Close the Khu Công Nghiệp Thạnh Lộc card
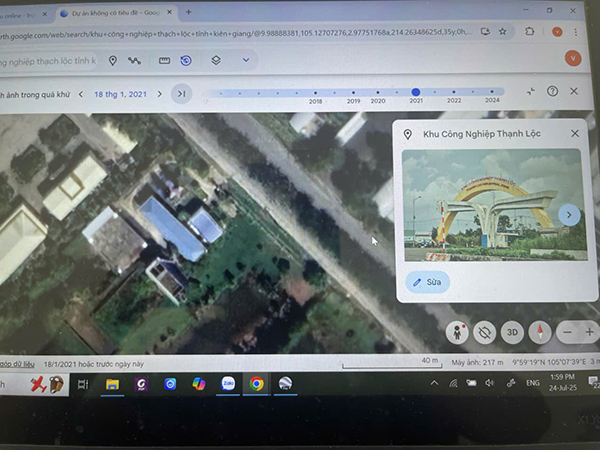The height and width of the screenshot is (450, 600). point(575,133)
